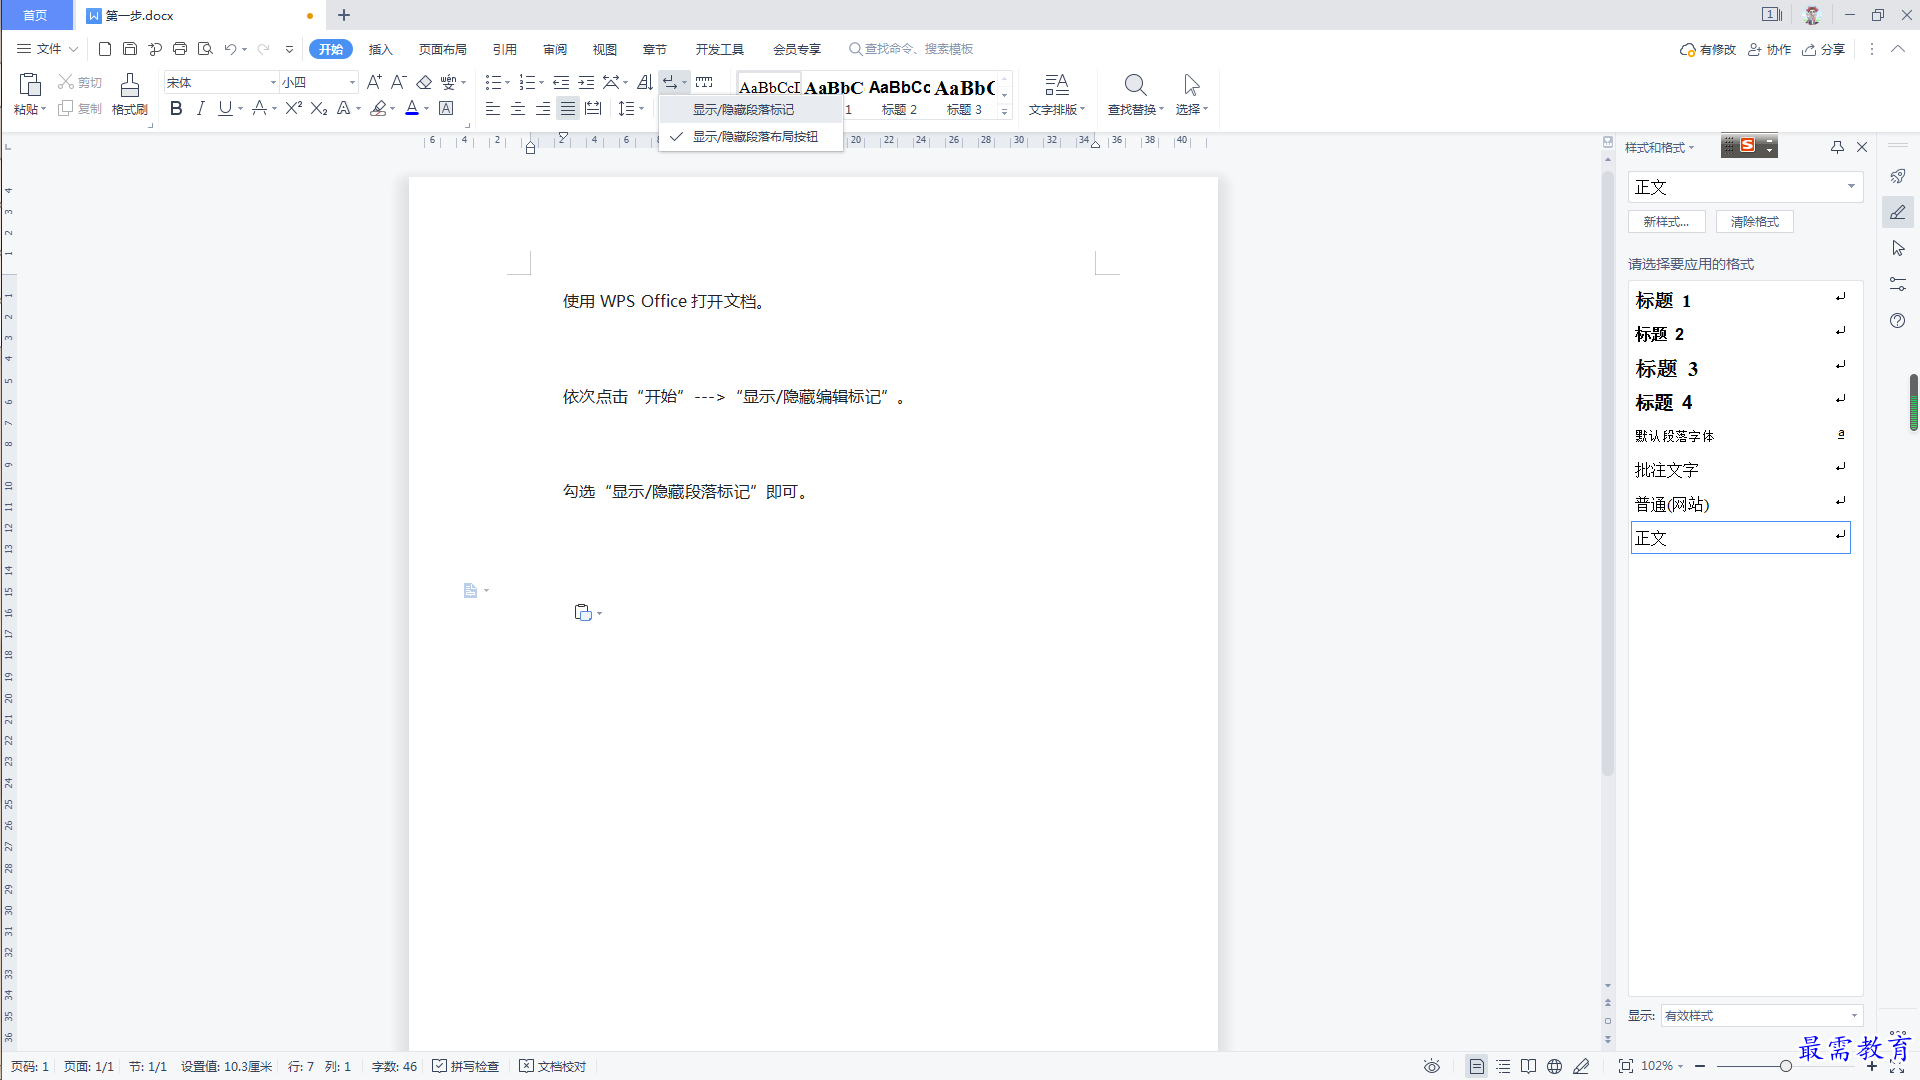This screenshot has width=1920, height=1080.
Task: Click the Increase indent icon
Action: [586, 82]
